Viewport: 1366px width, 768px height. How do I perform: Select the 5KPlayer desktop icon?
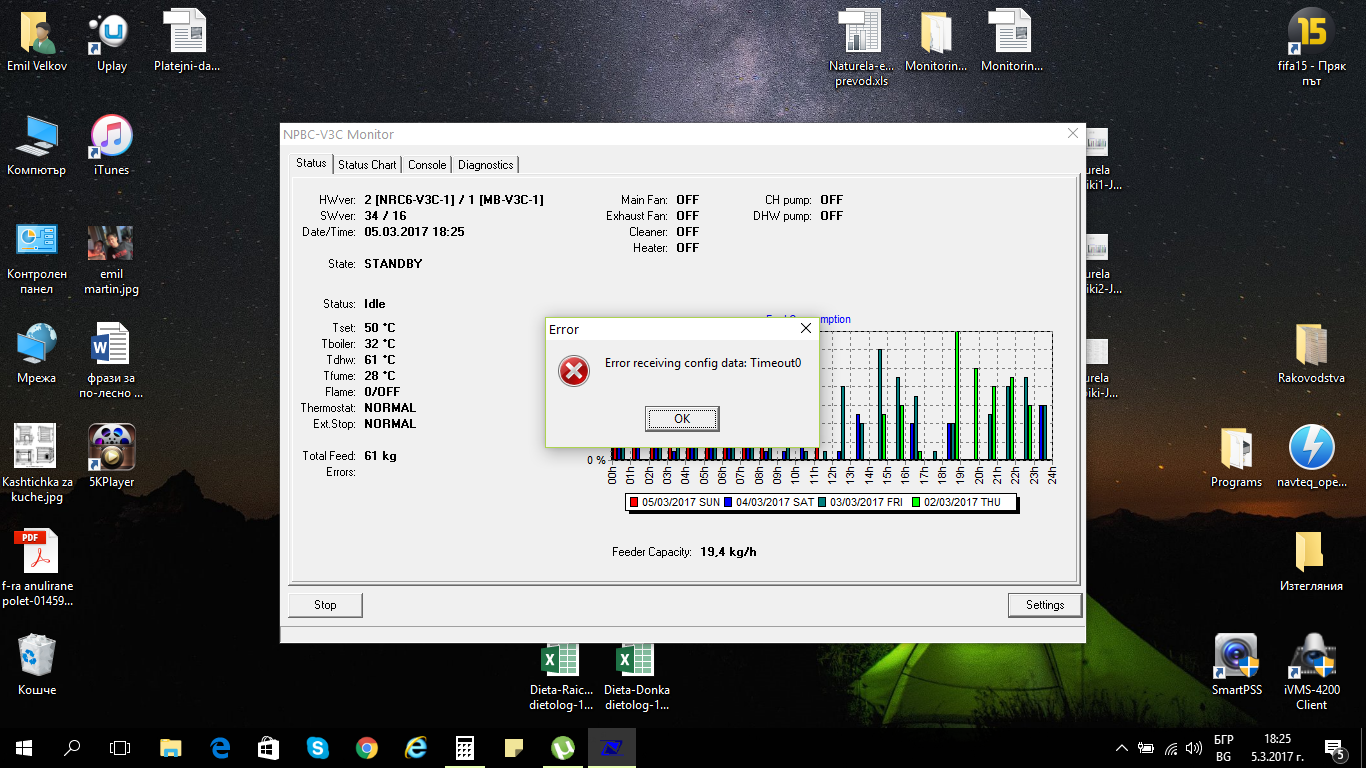[111, 449]
